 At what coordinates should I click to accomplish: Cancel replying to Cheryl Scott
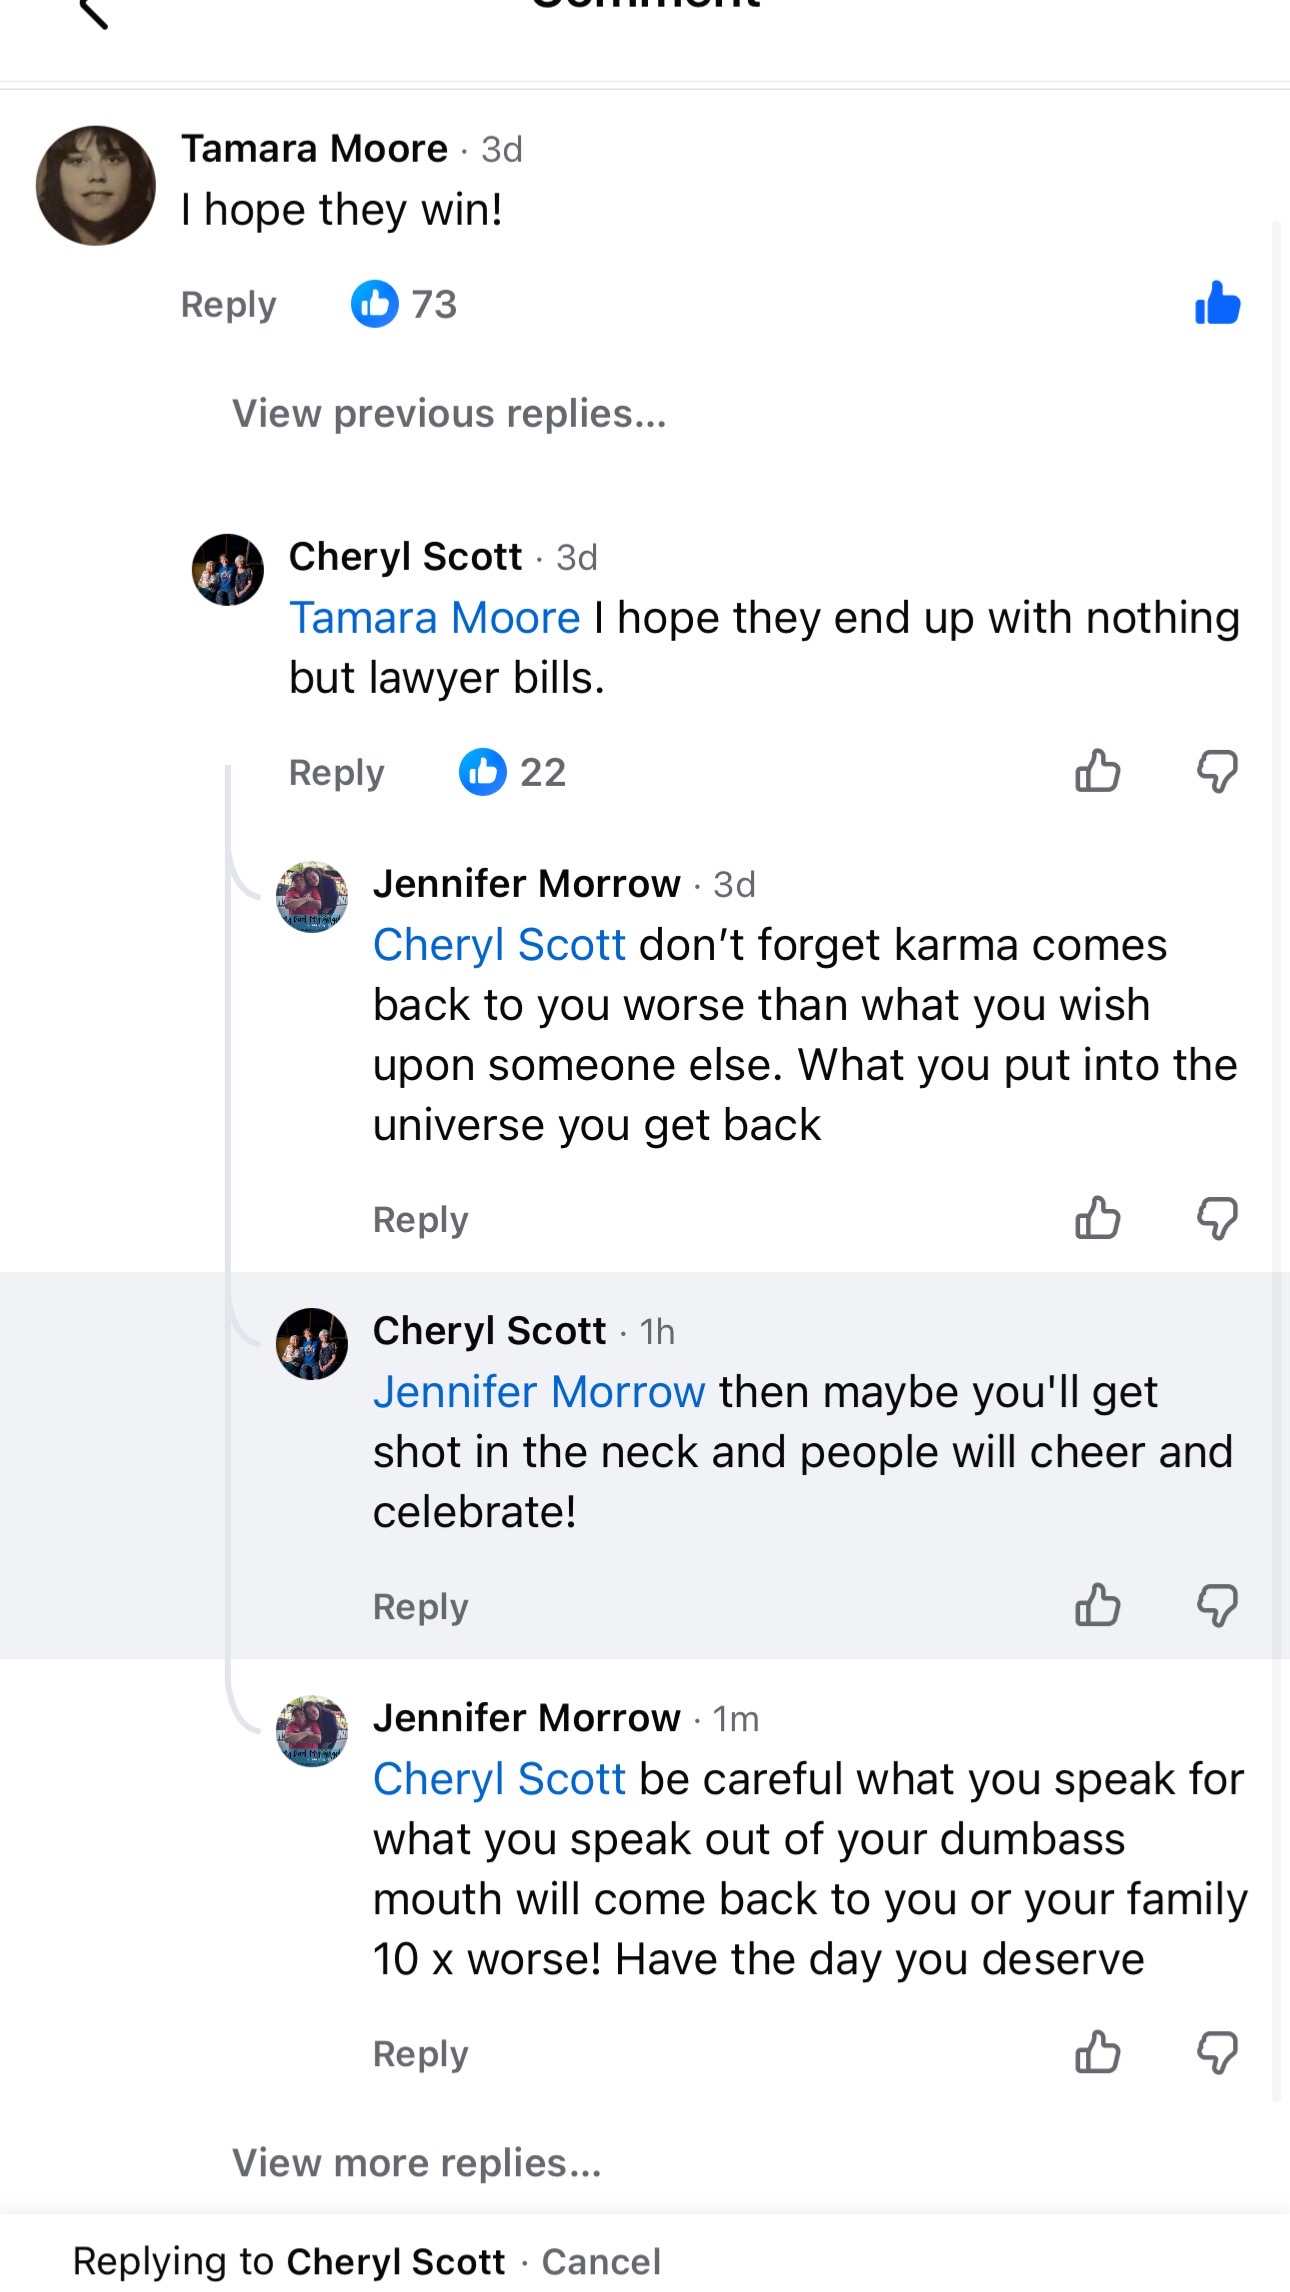(x=601, y=2261)
